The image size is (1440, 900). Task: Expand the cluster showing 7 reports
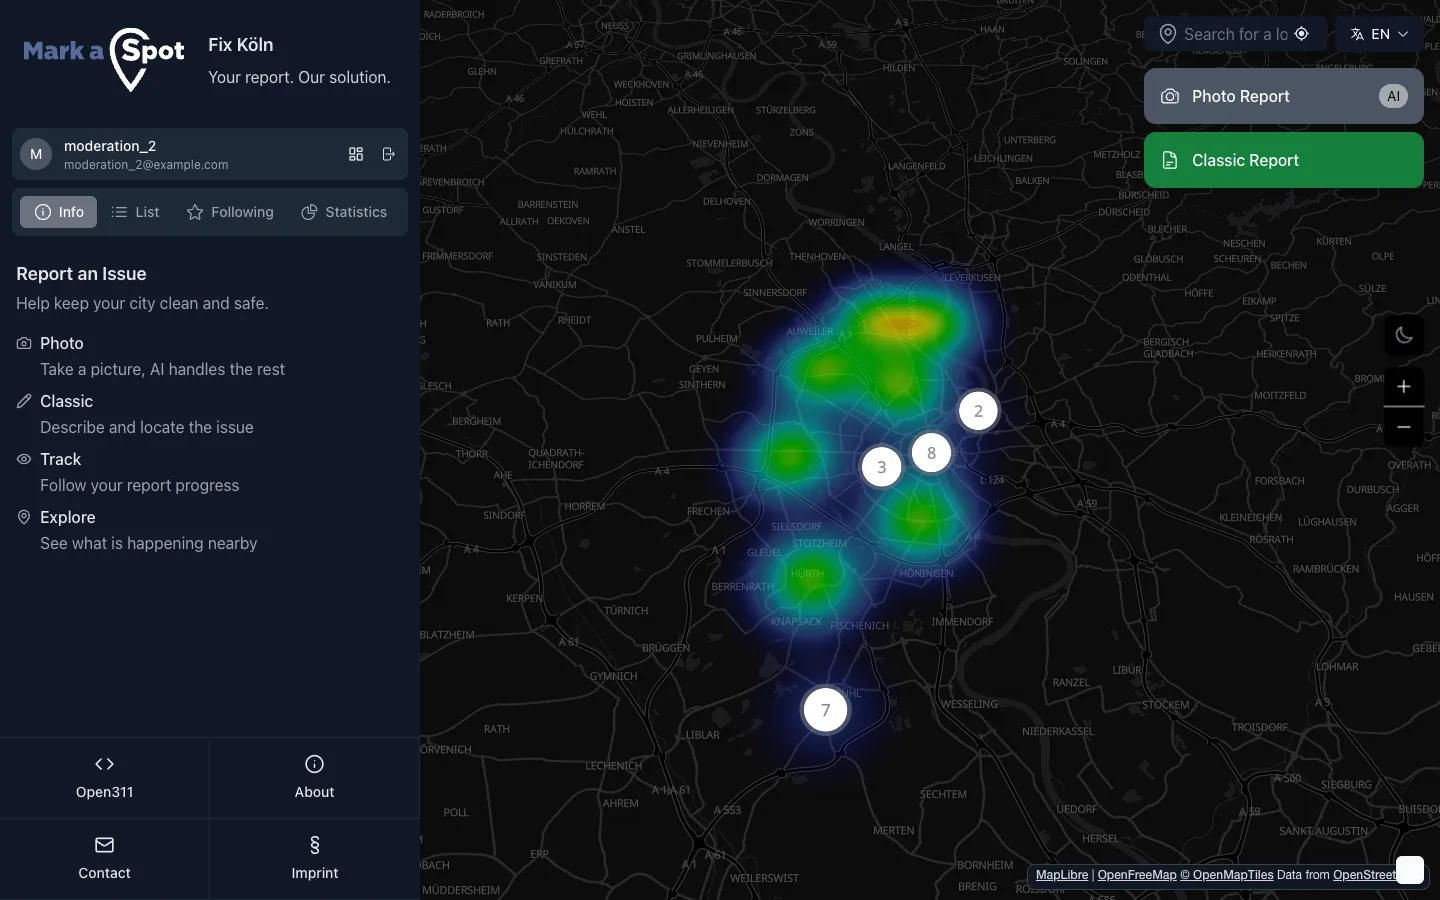tap(825, 710)
